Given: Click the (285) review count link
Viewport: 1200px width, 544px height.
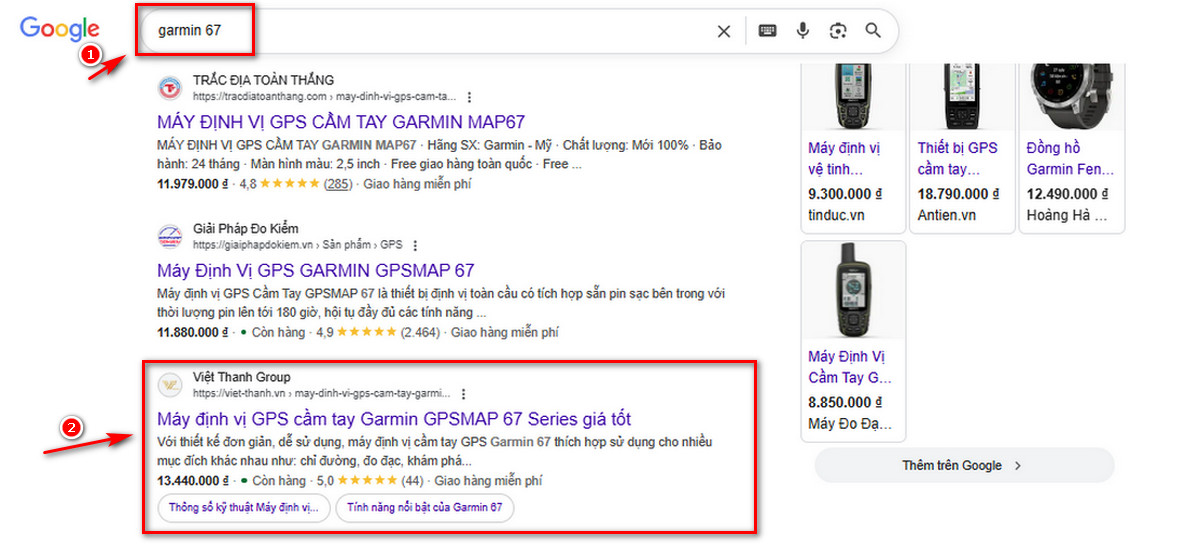Looking at the screenshot, I should (338, 184).
